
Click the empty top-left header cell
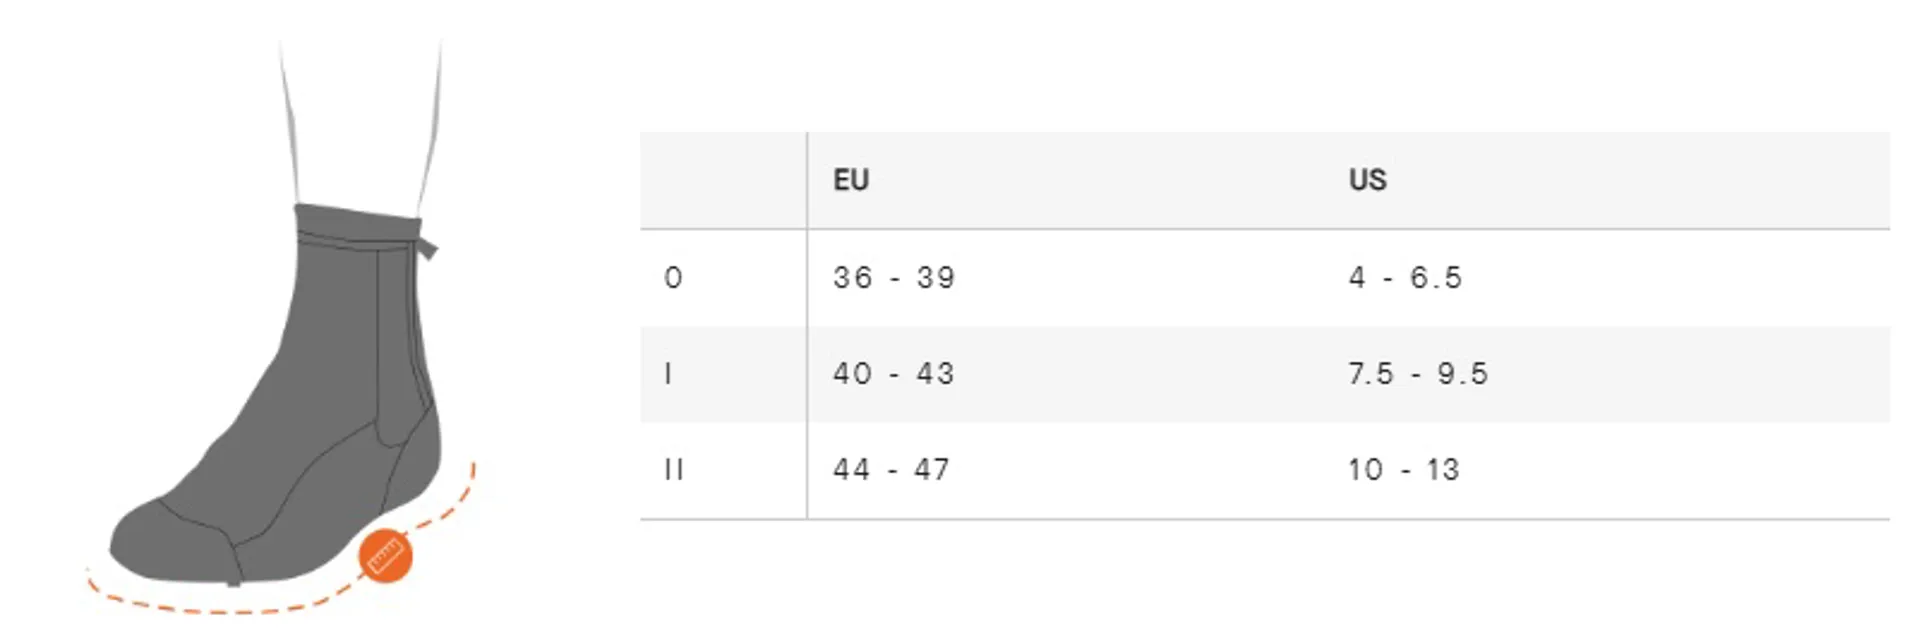click(x=722, y=180)
